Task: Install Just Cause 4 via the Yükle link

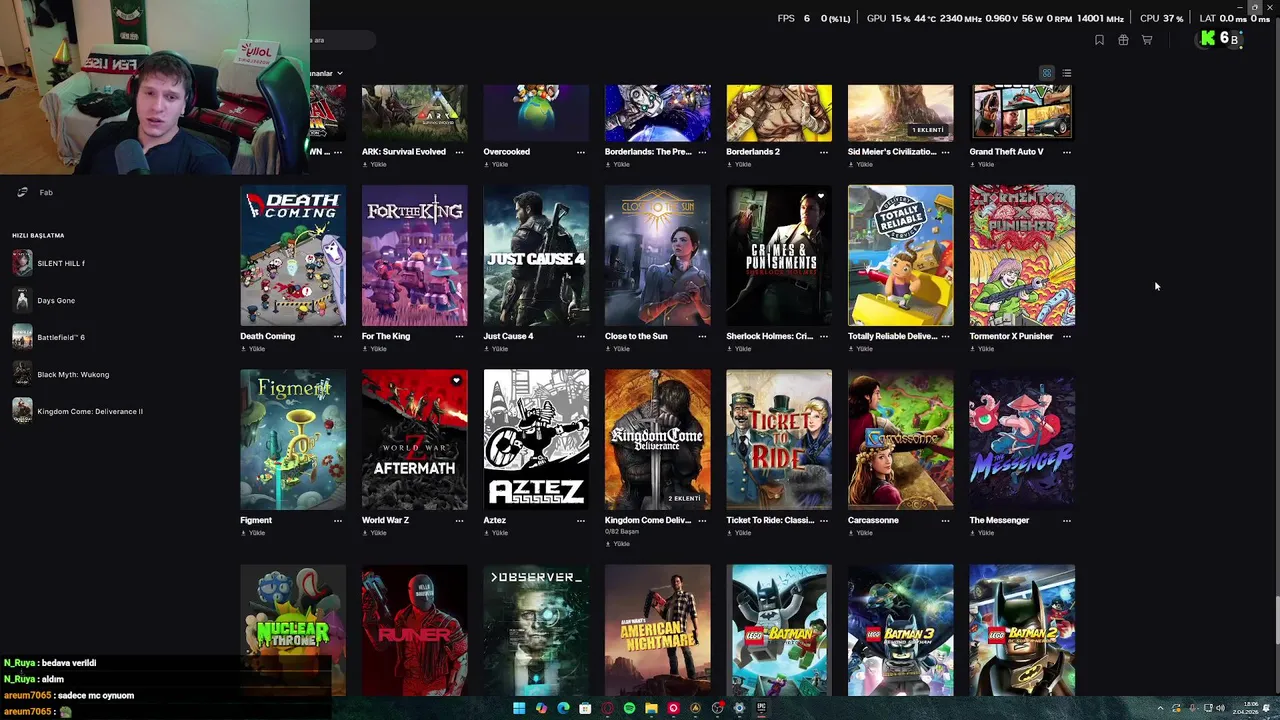Action: 497,349
